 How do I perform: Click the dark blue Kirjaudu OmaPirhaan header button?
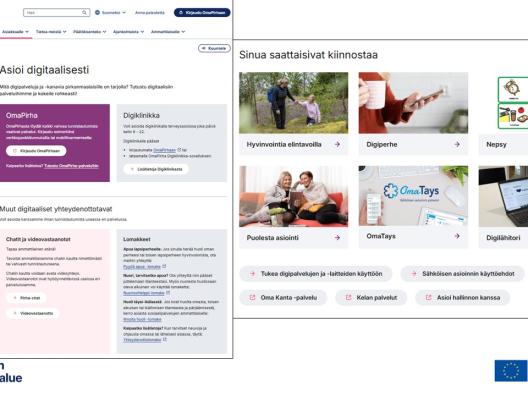coord(202,12)
